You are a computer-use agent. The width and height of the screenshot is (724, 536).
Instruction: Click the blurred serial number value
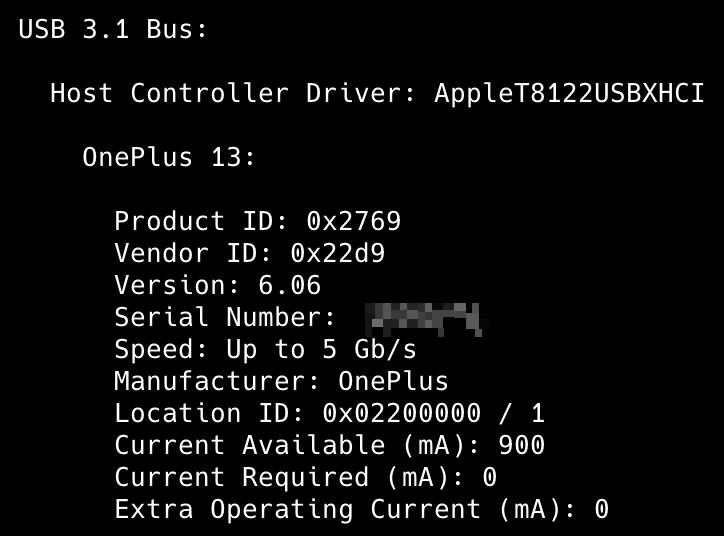[424, 317]
